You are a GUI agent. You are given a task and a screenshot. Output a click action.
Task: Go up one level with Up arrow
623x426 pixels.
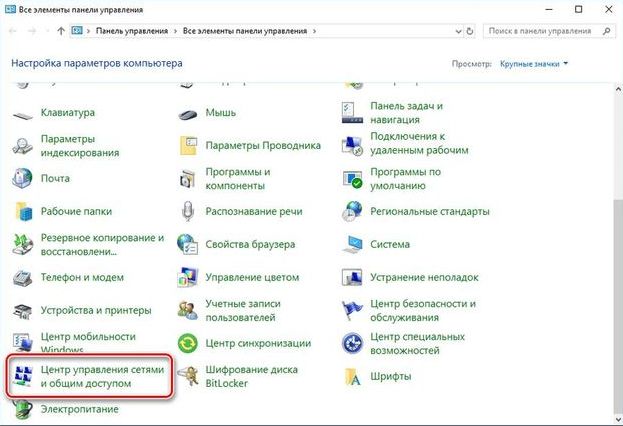point(61,31)
